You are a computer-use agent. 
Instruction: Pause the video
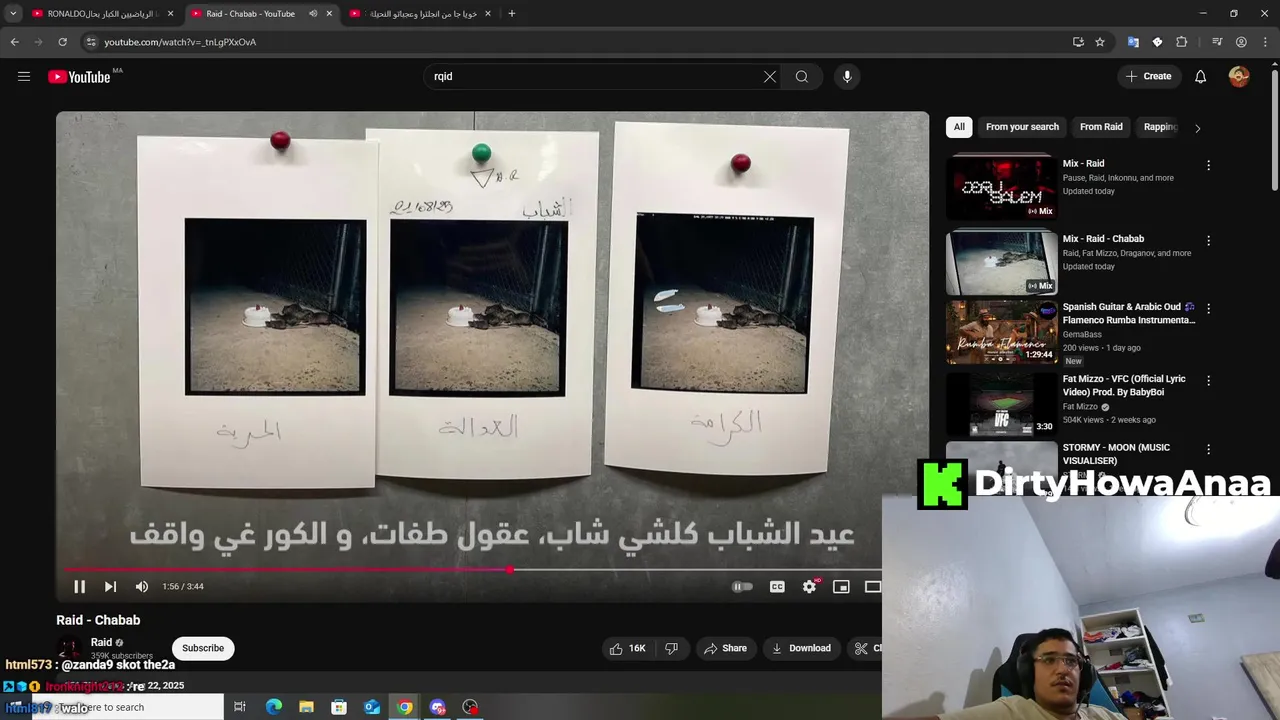79,587
